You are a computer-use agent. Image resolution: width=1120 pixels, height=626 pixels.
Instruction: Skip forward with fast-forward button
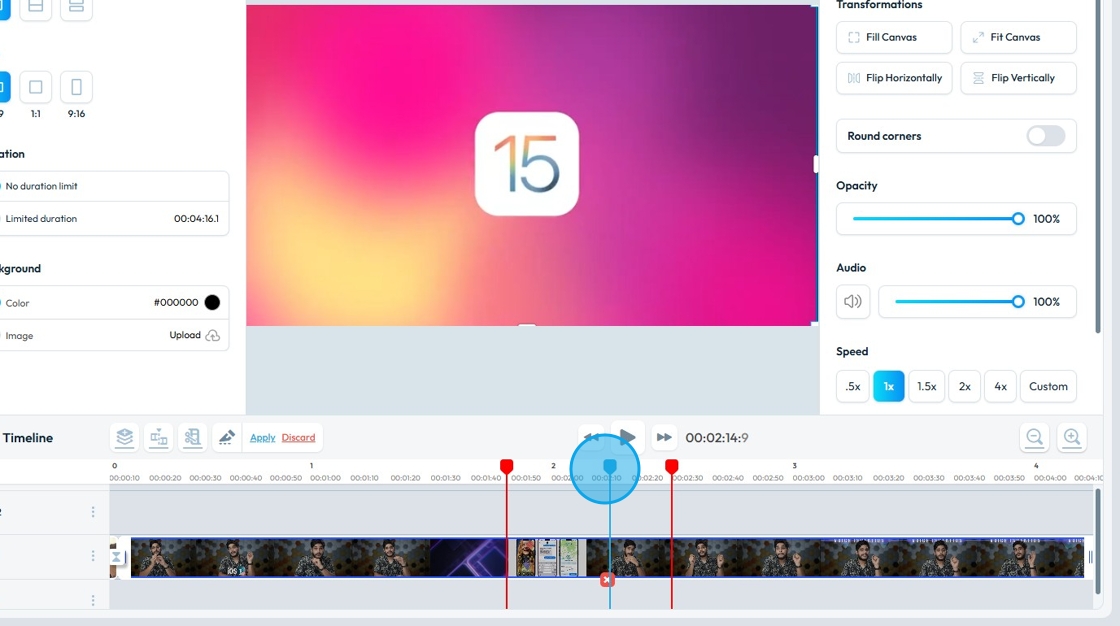pyautogui.click(x=664, y=437)
